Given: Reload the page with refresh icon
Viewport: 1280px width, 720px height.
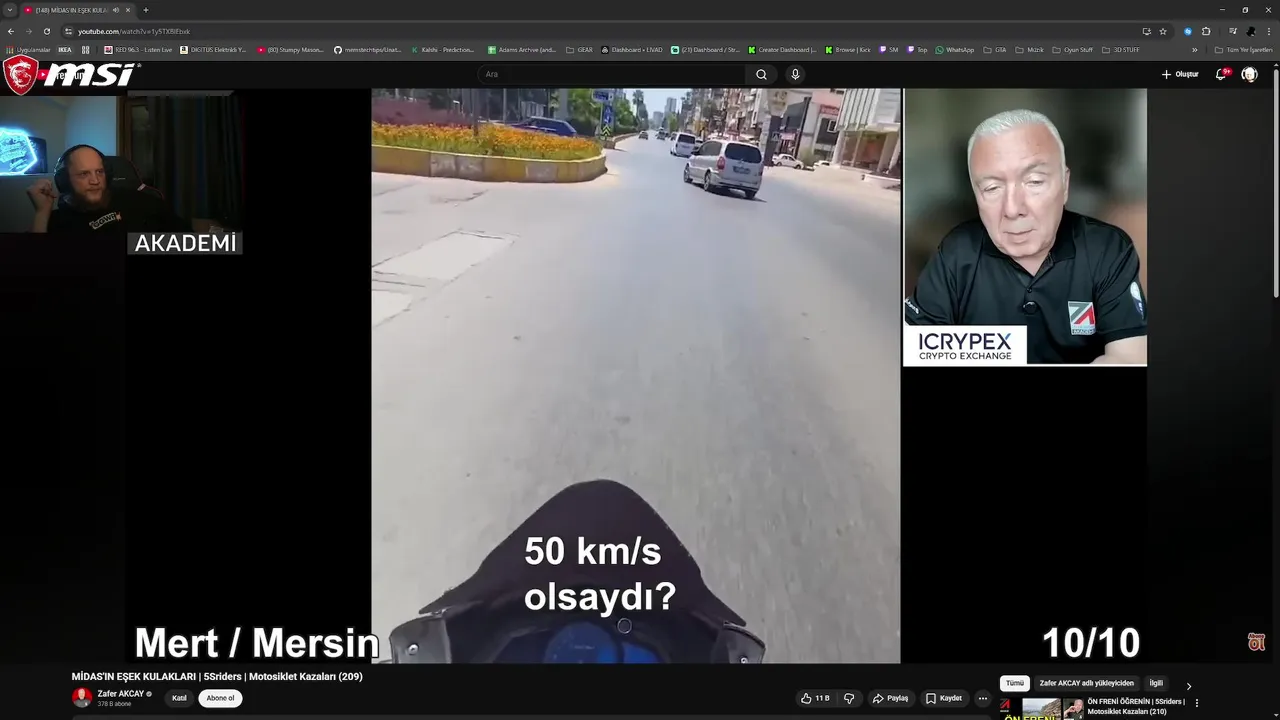Looking at the screenshot, I should [x=46, y=31].
